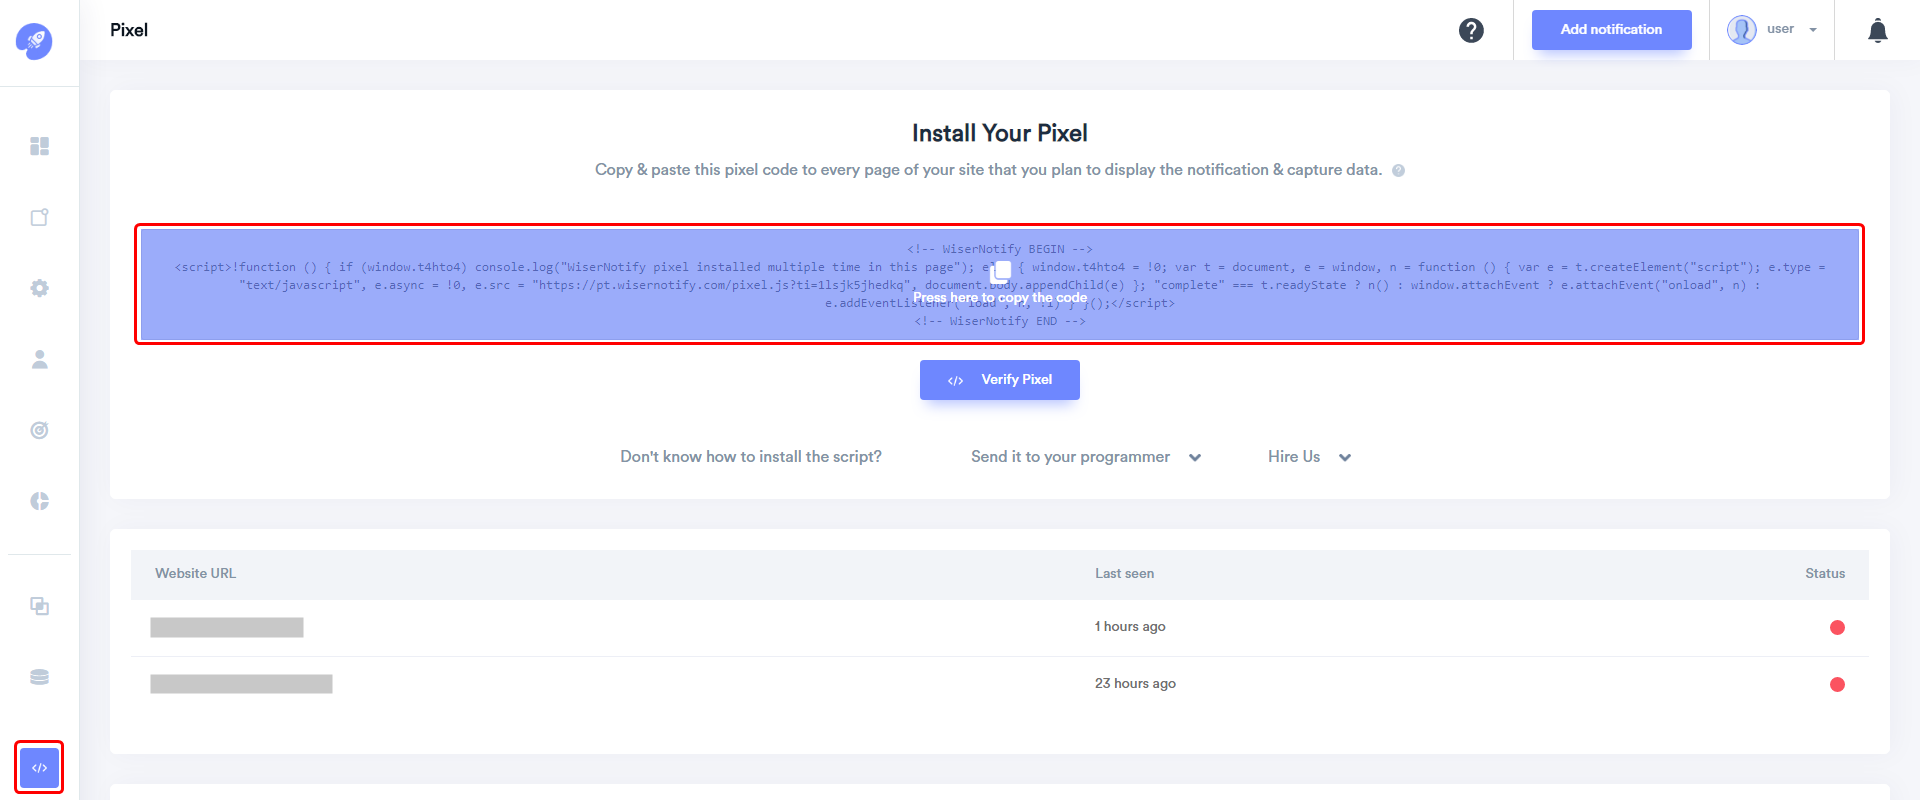This screenshot has height=800, width=1920.
Task: Expand the user account dropdown
Action: coord(1772,30)
